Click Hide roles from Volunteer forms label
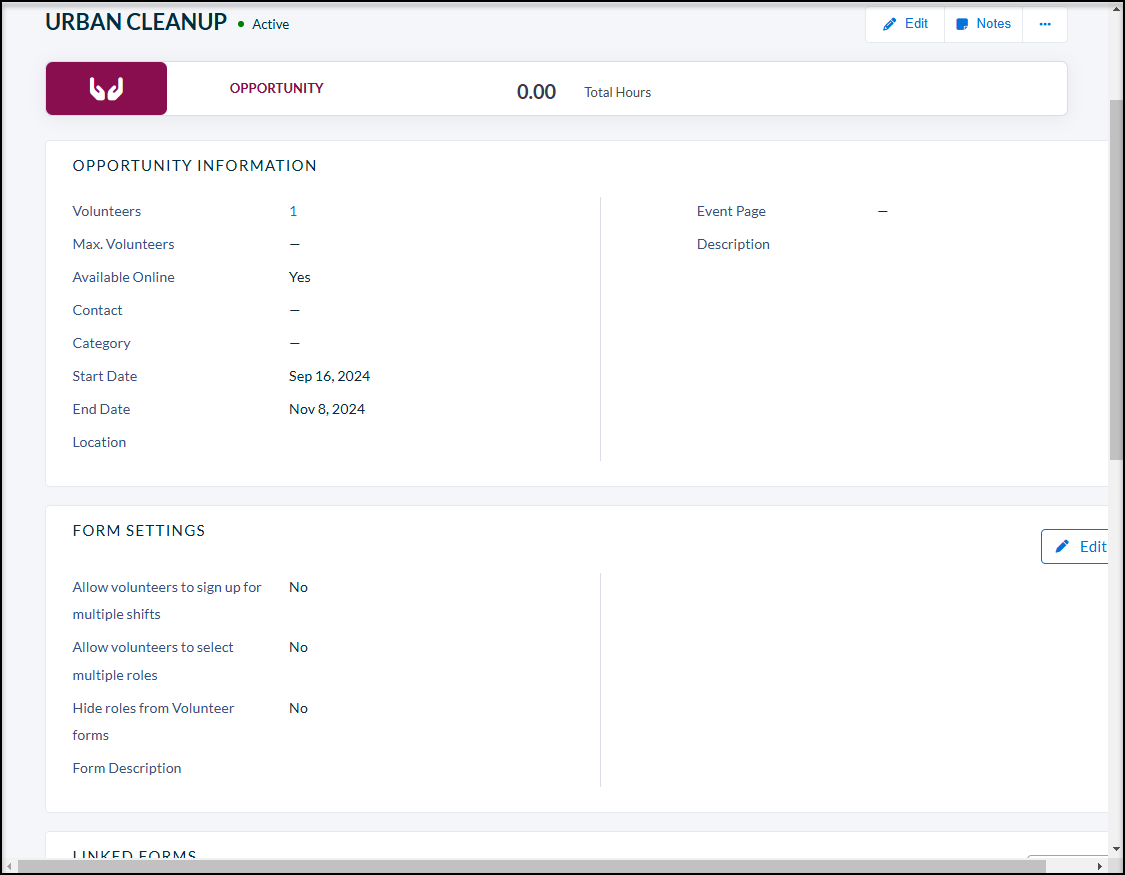1125x875 pixels. point(153,722)
